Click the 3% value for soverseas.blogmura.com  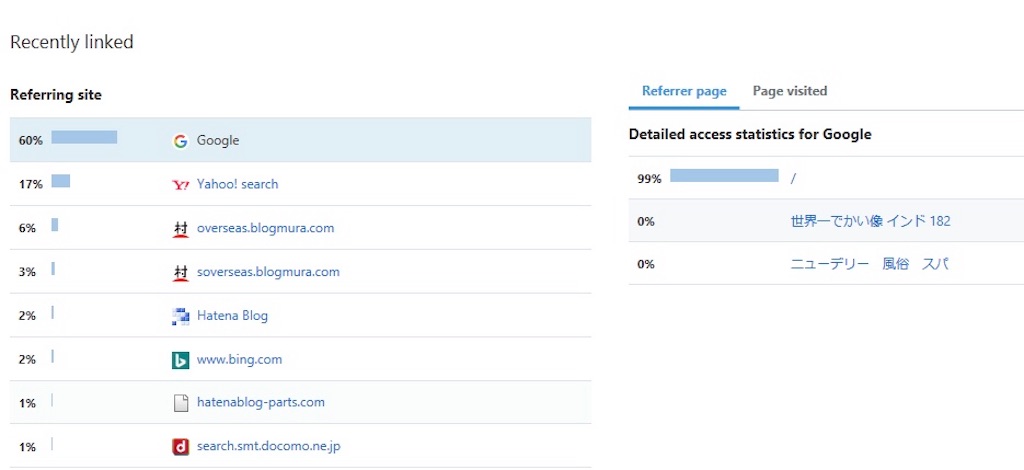click(x=27, y=272)
